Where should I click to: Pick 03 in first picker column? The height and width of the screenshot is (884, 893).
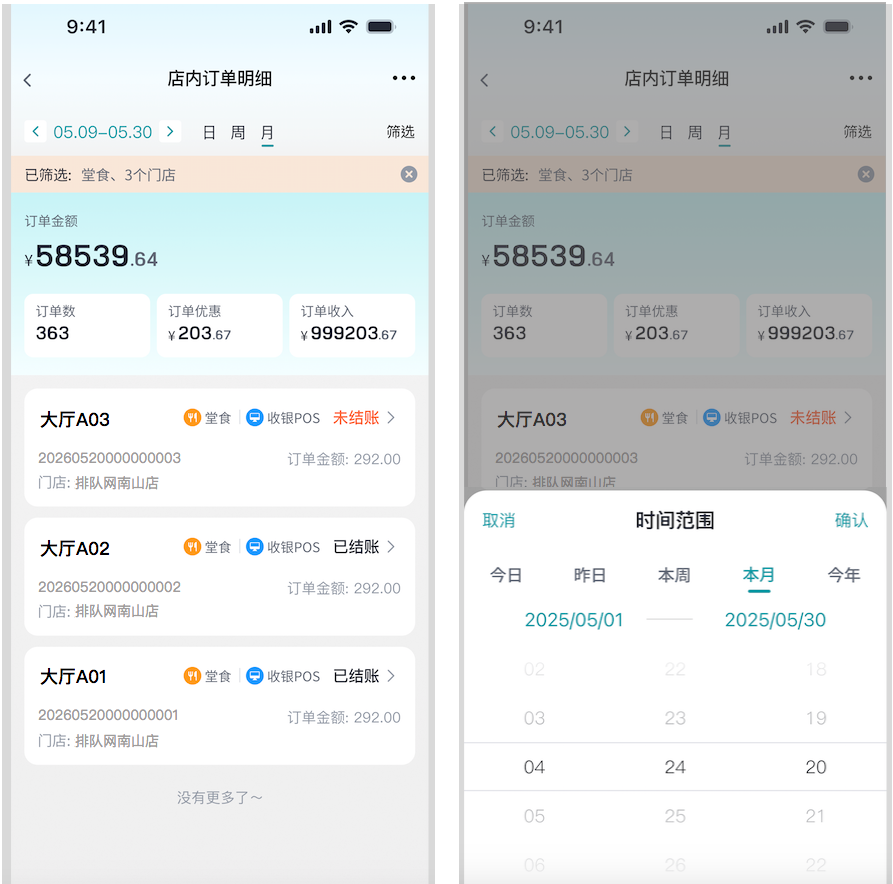click(534, 718)
